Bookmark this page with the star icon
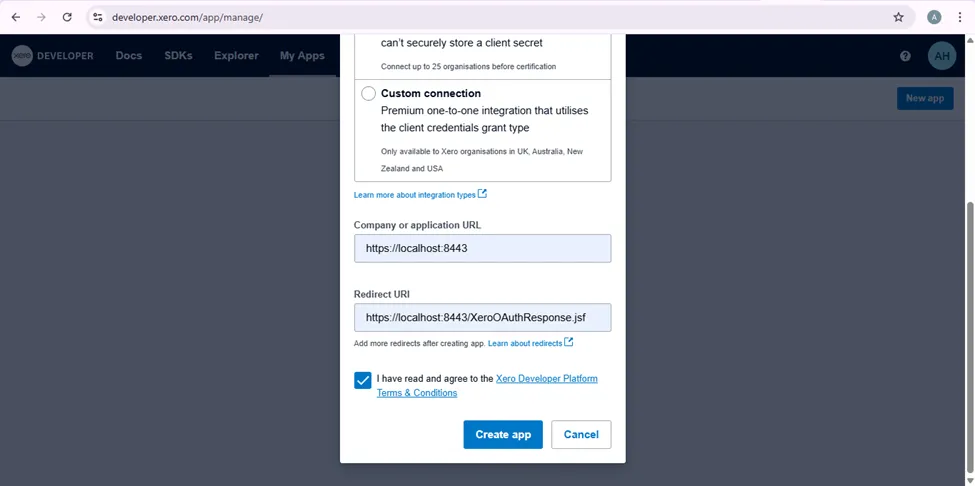The height and width of the screenshot is (486, 975). pyautogui.click(x=898, y=17)
